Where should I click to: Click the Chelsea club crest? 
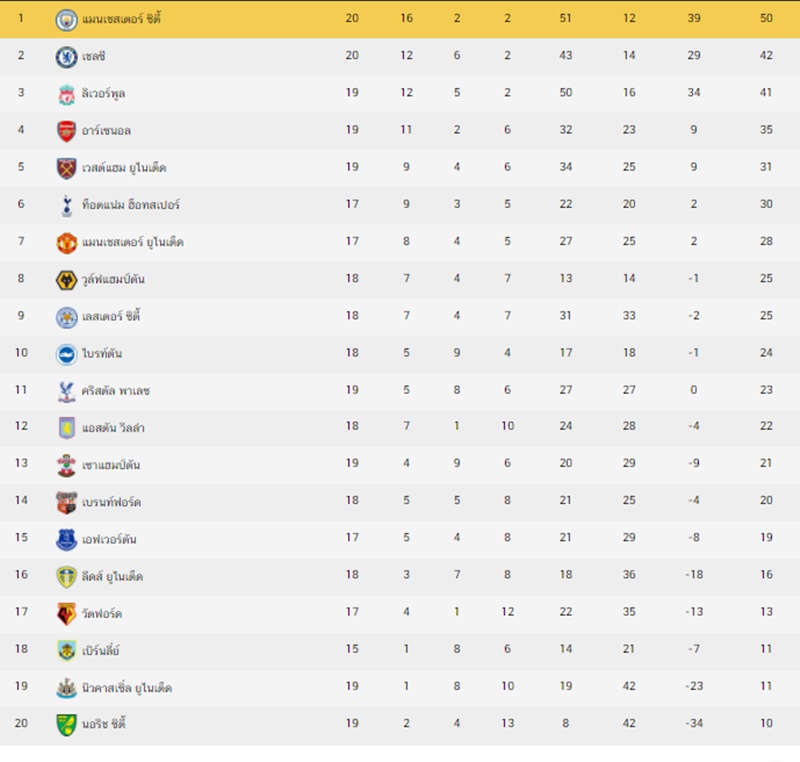tap(66, 57)
